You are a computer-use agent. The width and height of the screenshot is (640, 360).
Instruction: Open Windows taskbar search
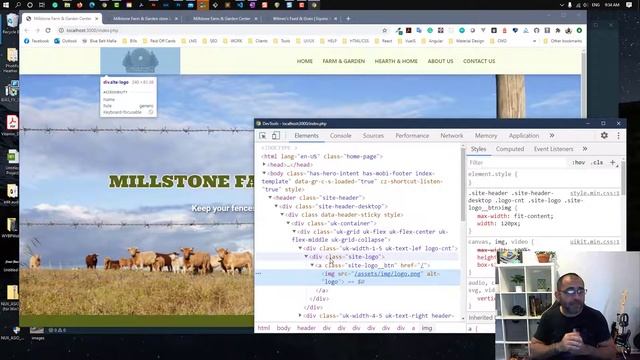pyautogui.click(x=18, y=5)
